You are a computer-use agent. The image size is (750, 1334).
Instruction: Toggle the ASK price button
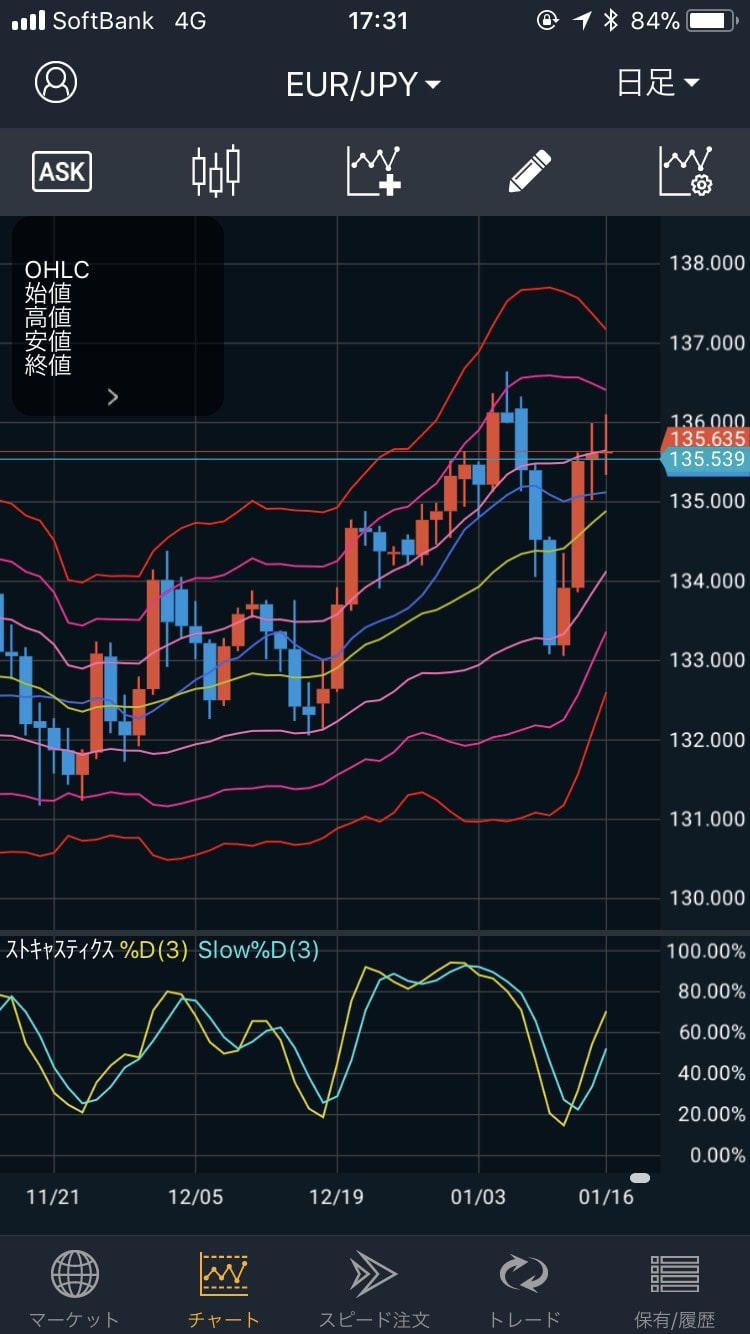pos(62,172)
